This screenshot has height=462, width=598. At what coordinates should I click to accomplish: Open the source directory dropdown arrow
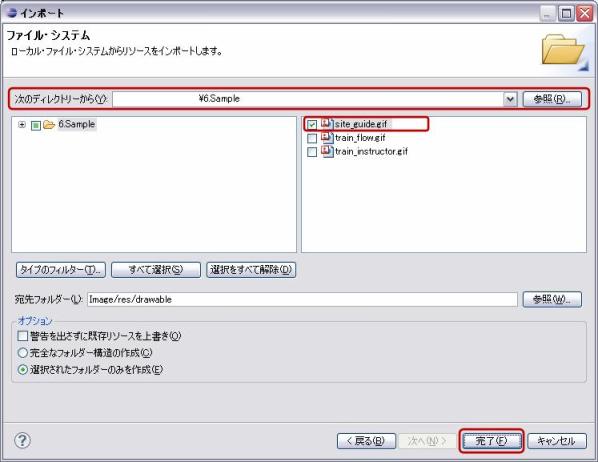(510, 100)
